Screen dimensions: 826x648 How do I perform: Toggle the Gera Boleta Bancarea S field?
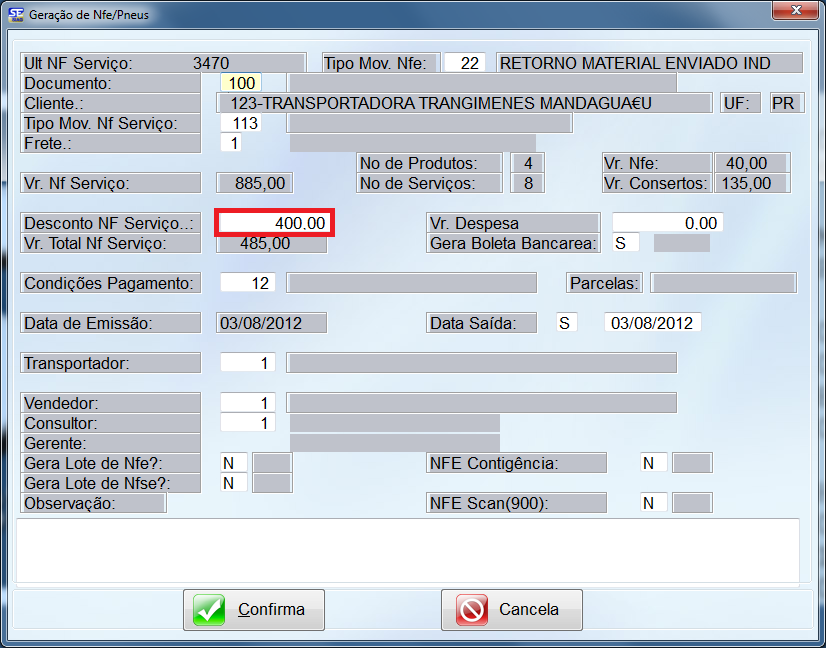point(626,243)
